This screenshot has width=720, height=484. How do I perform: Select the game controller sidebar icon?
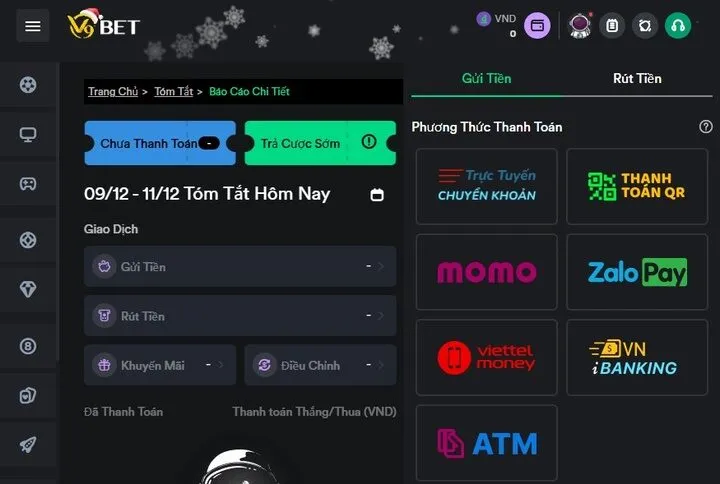28,184
